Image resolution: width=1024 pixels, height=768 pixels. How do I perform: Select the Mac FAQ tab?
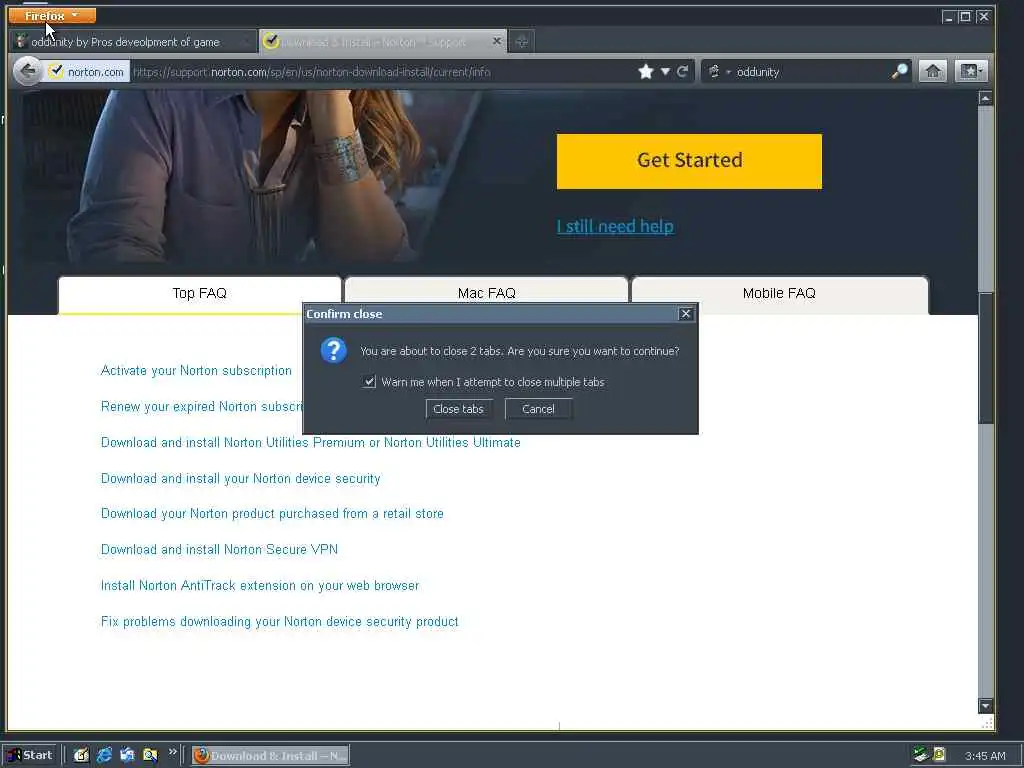click(x=487, y=291)
